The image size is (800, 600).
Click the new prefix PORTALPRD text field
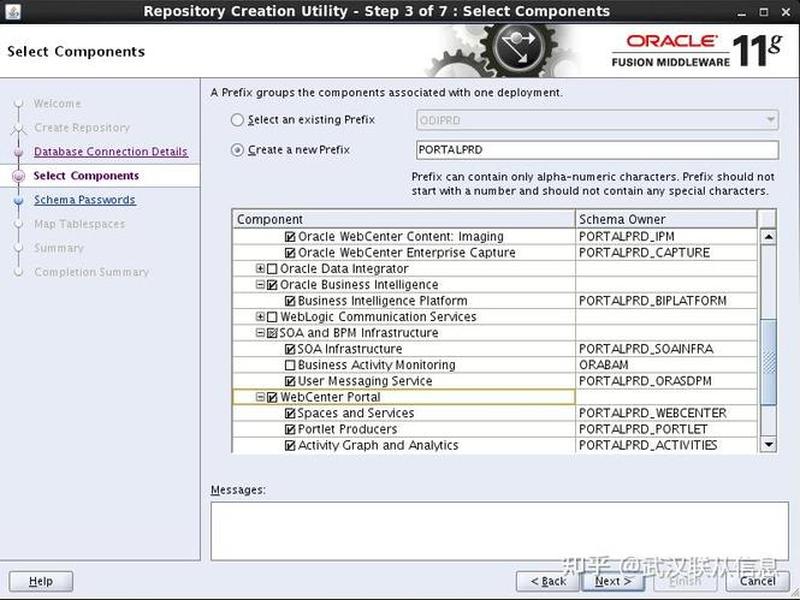point(597,150)
